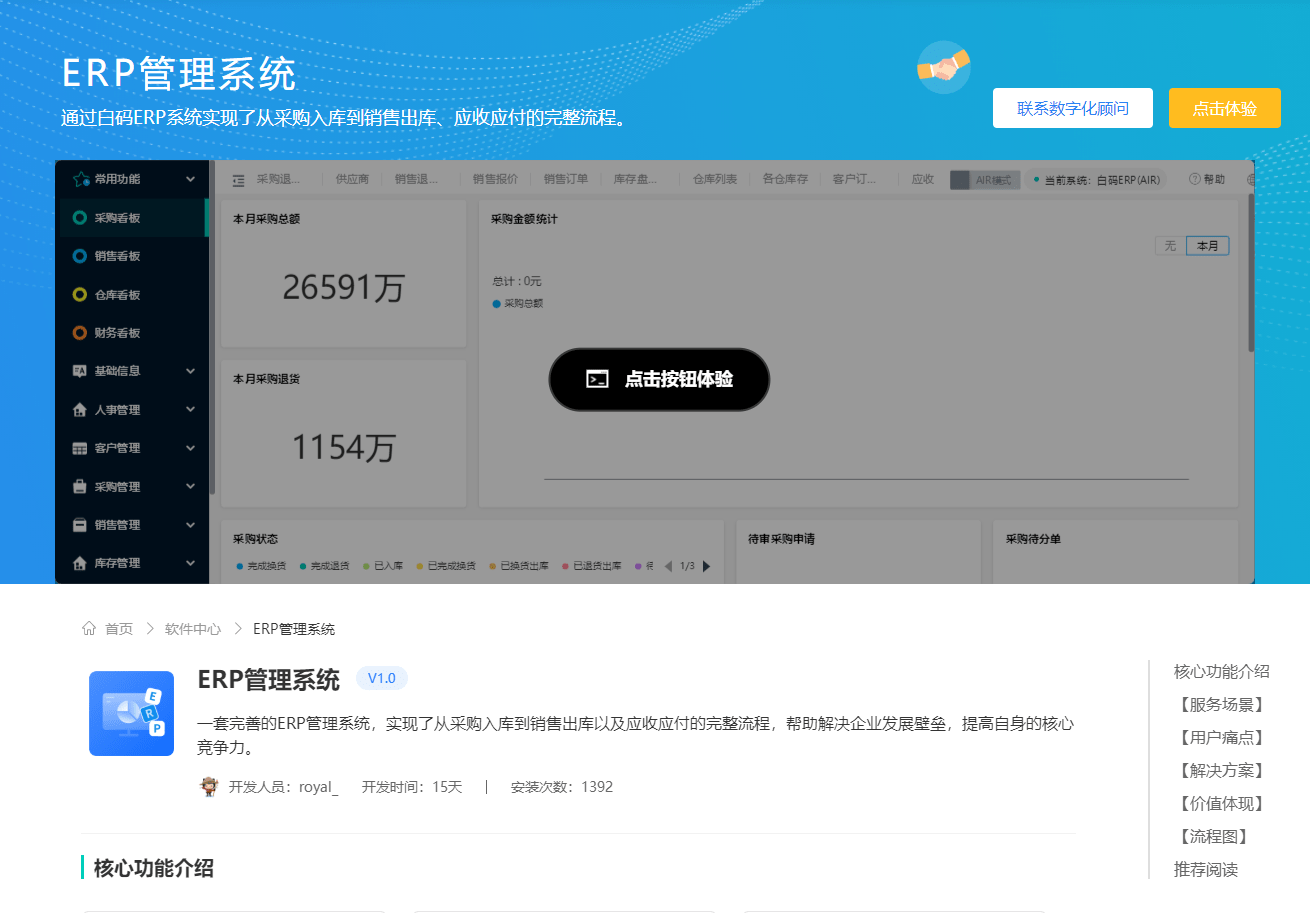The width and height of the screenshot is (1310, 913).
Task: Click the table icon next to 客户管理
Action: 80,448
